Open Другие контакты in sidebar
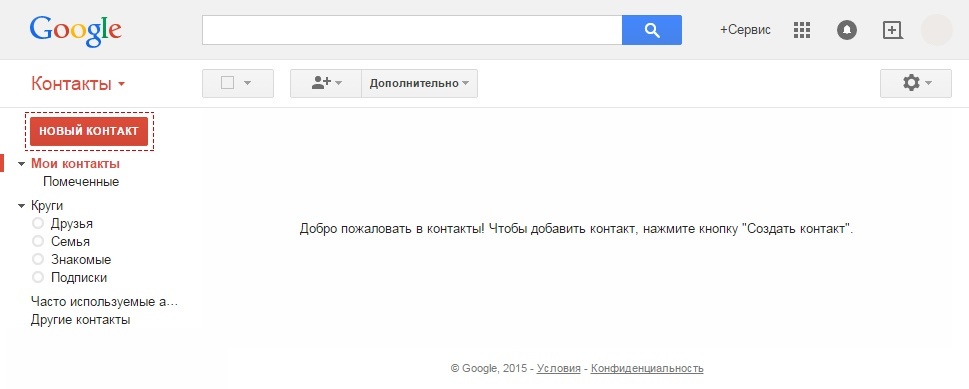 [x=80, y=320]
